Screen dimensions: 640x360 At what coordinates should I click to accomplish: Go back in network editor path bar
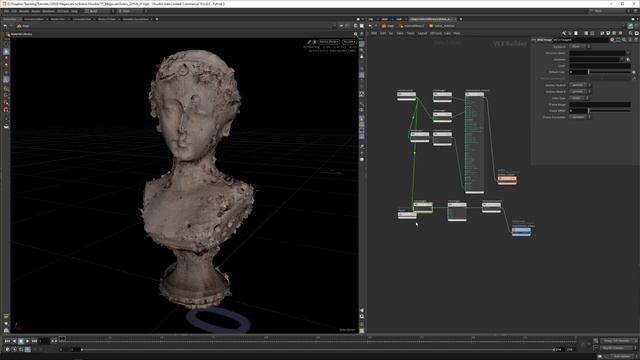(x=370, y=26)
